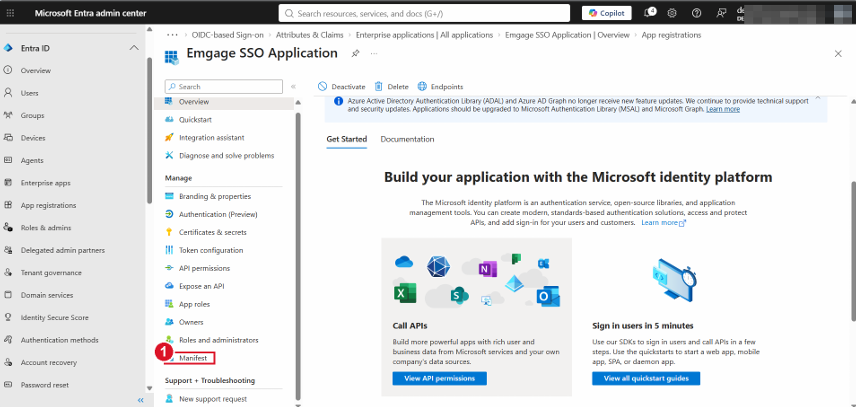856x407 pixels.
Task: Open Agents in the left sidebar
Action: 32,160
